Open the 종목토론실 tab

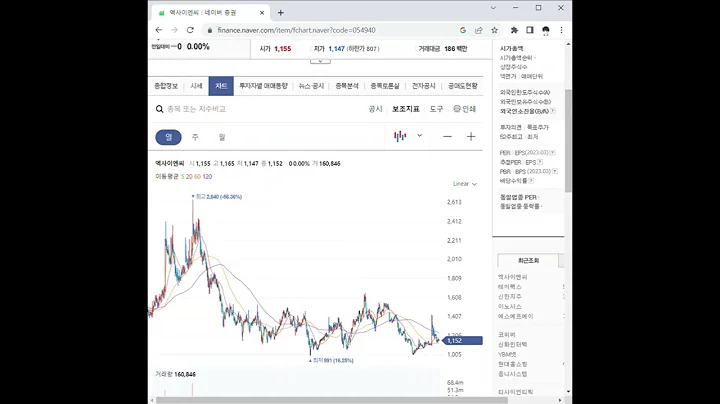coord(385,86)
